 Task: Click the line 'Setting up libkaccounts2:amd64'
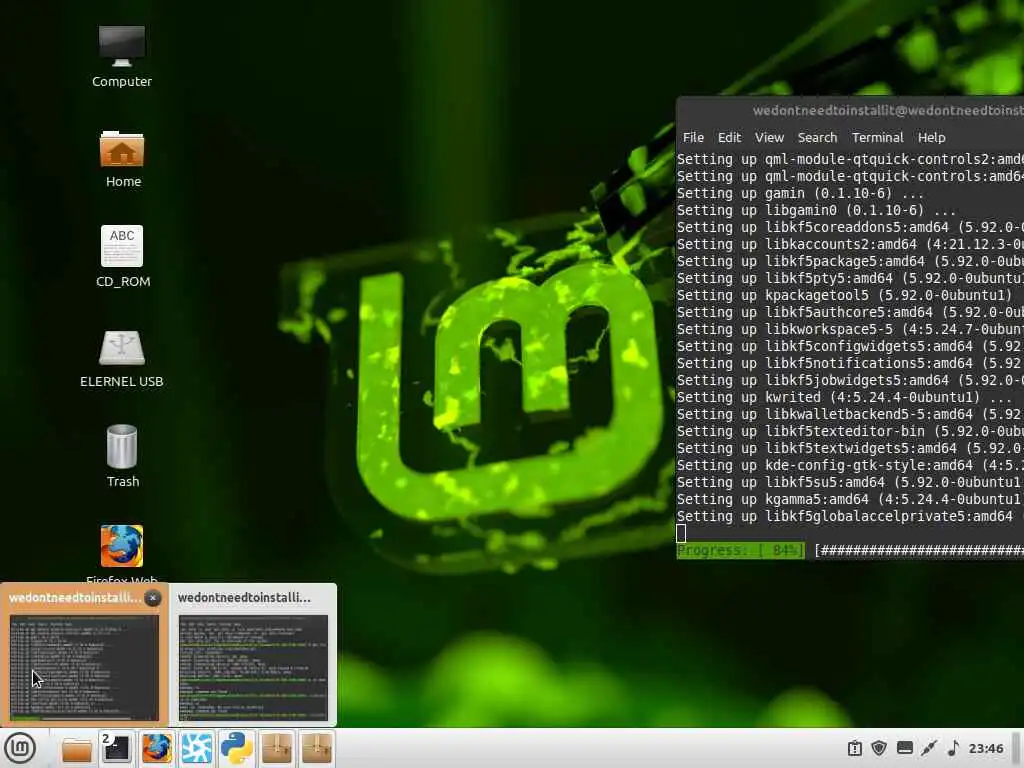[x=850, y=244]
